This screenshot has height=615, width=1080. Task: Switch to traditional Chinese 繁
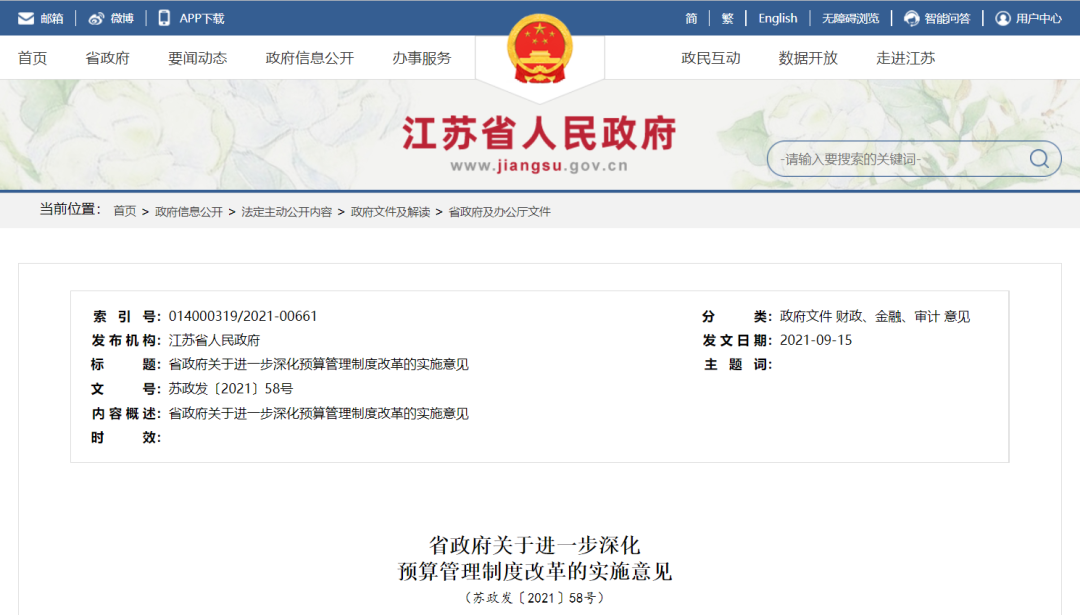[727, 19]
